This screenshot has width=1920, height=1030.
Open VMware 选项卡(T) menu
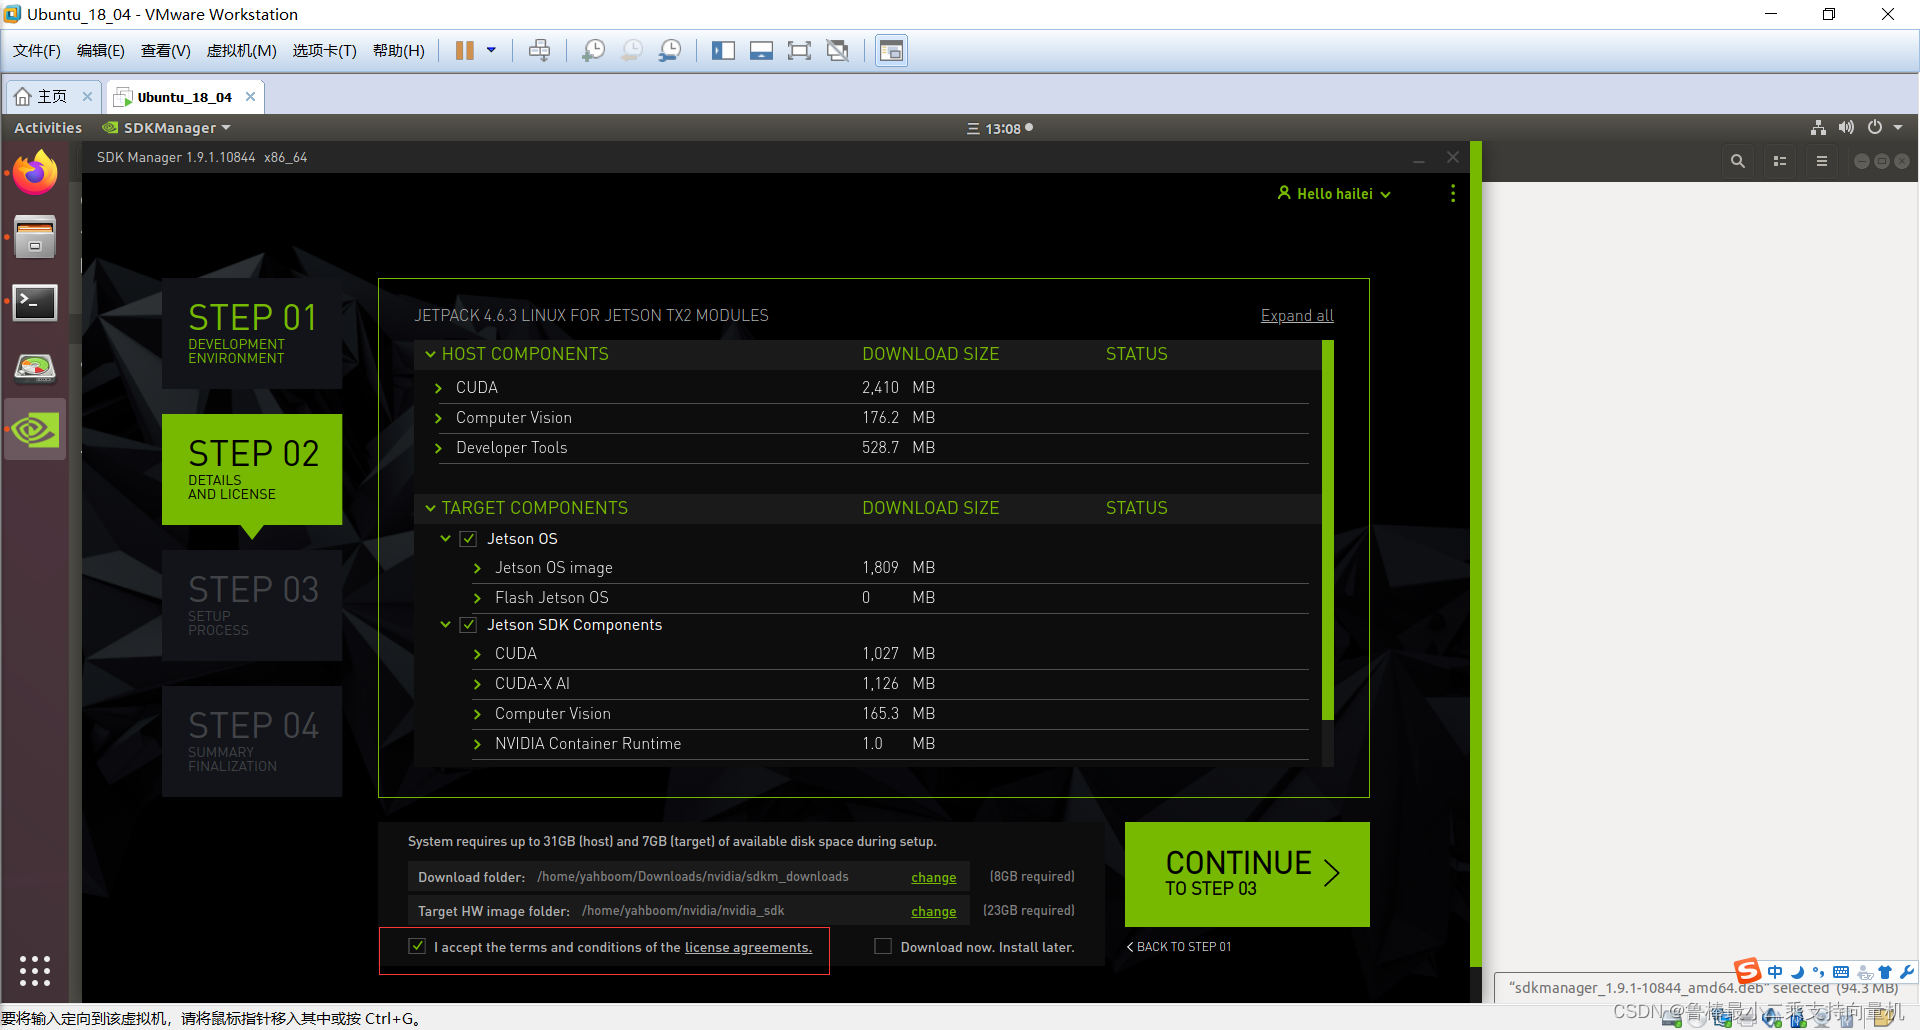[x=324, y=51]
